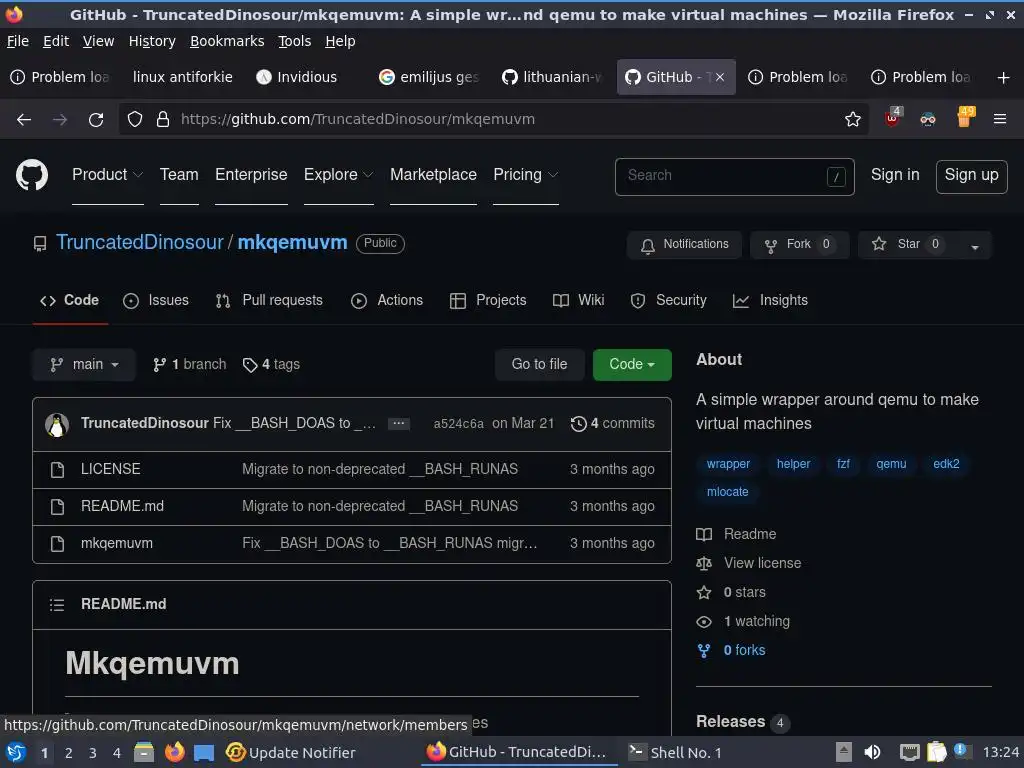1024x768 pixels.
Task: Open the README table of contents icon
Action: (57, 605)
